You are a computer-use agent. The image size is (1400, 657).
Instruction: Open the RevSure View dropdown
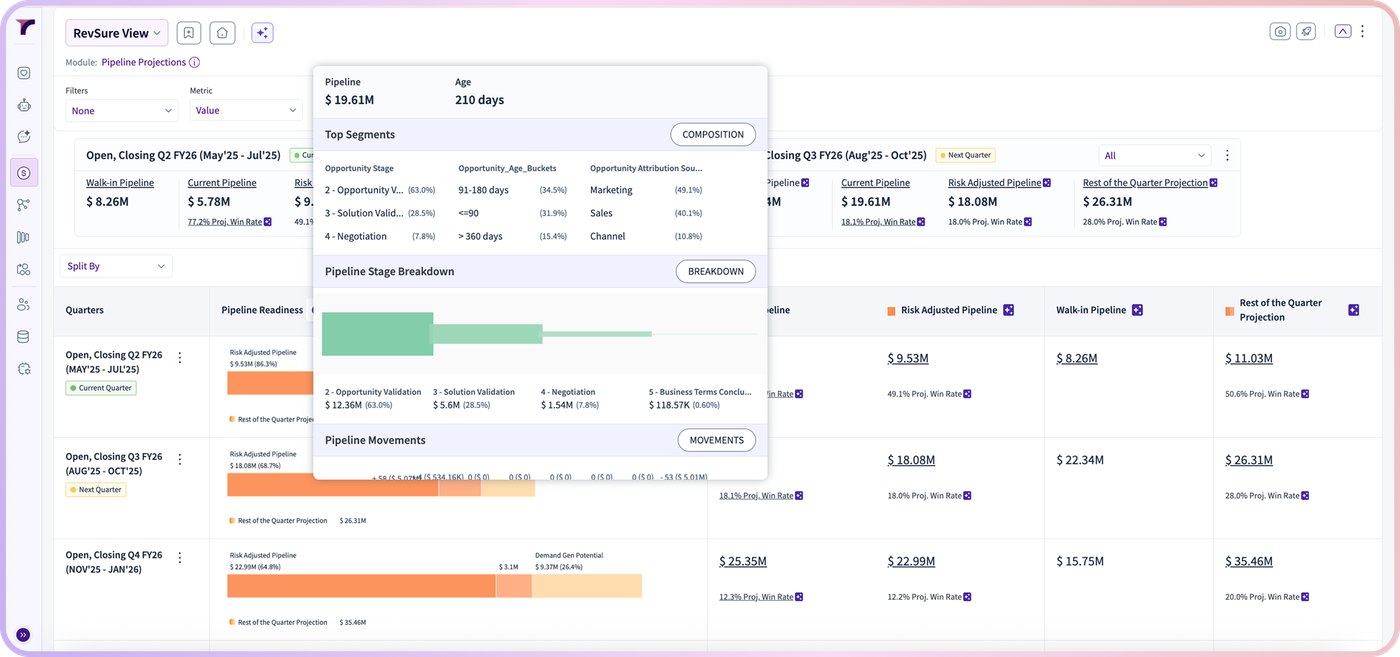click(x=116, y=33)
